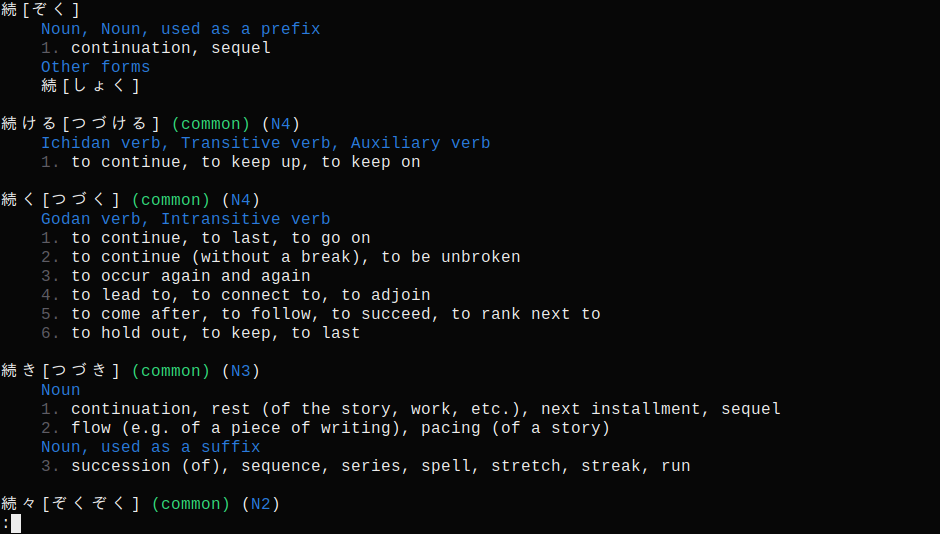Click the 続く[つづく] entry headword
This screenshot has height=534, width=940.
point(61,200)
